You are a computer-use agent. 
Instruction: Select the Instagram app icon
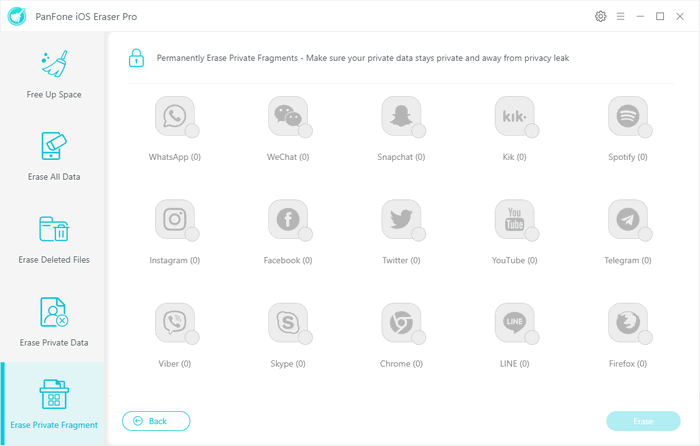[x=175, y=219]
